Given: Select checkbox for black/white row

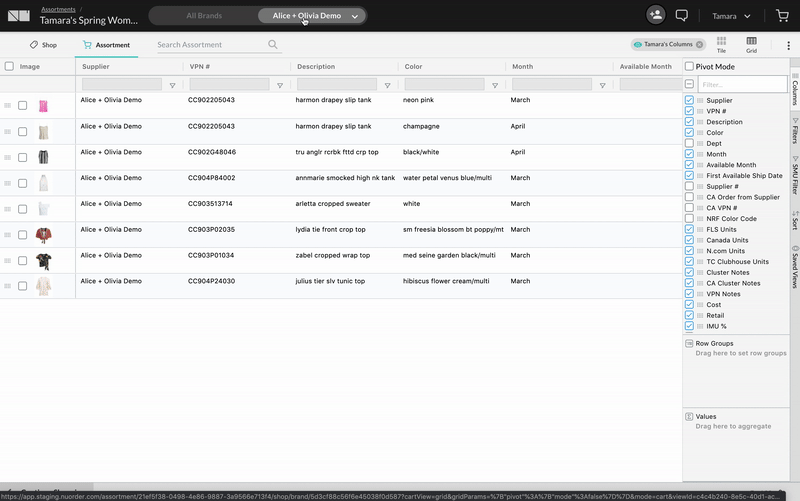Looking at the screenshot, I should pyautogui.click(x=22, y=158).
